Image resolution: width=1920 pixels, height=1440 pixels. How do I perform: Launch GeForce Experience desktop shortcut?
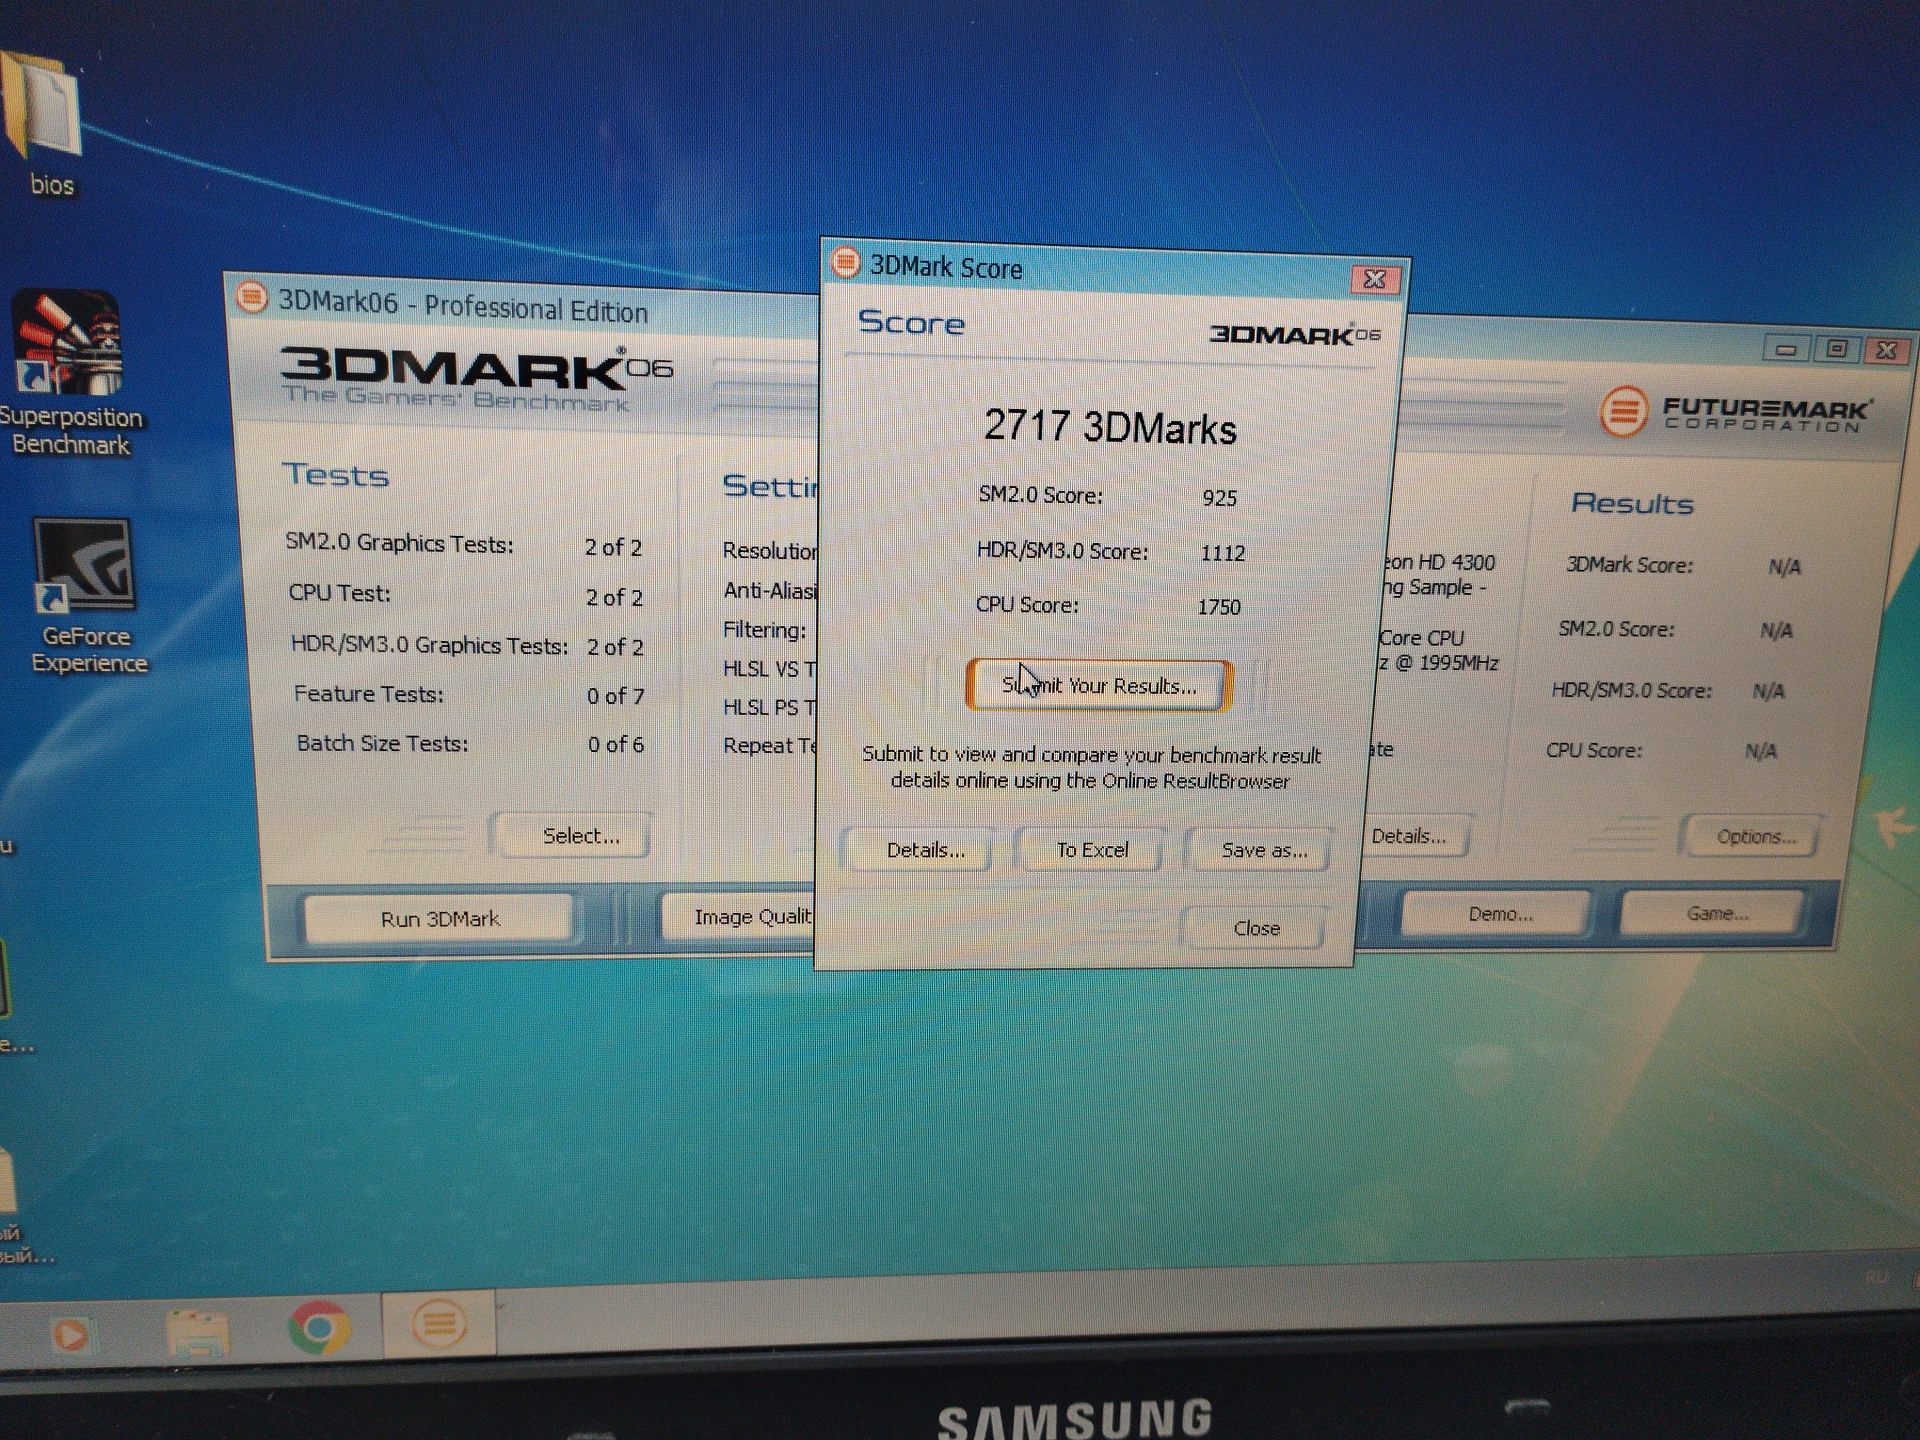pos(88,597)
